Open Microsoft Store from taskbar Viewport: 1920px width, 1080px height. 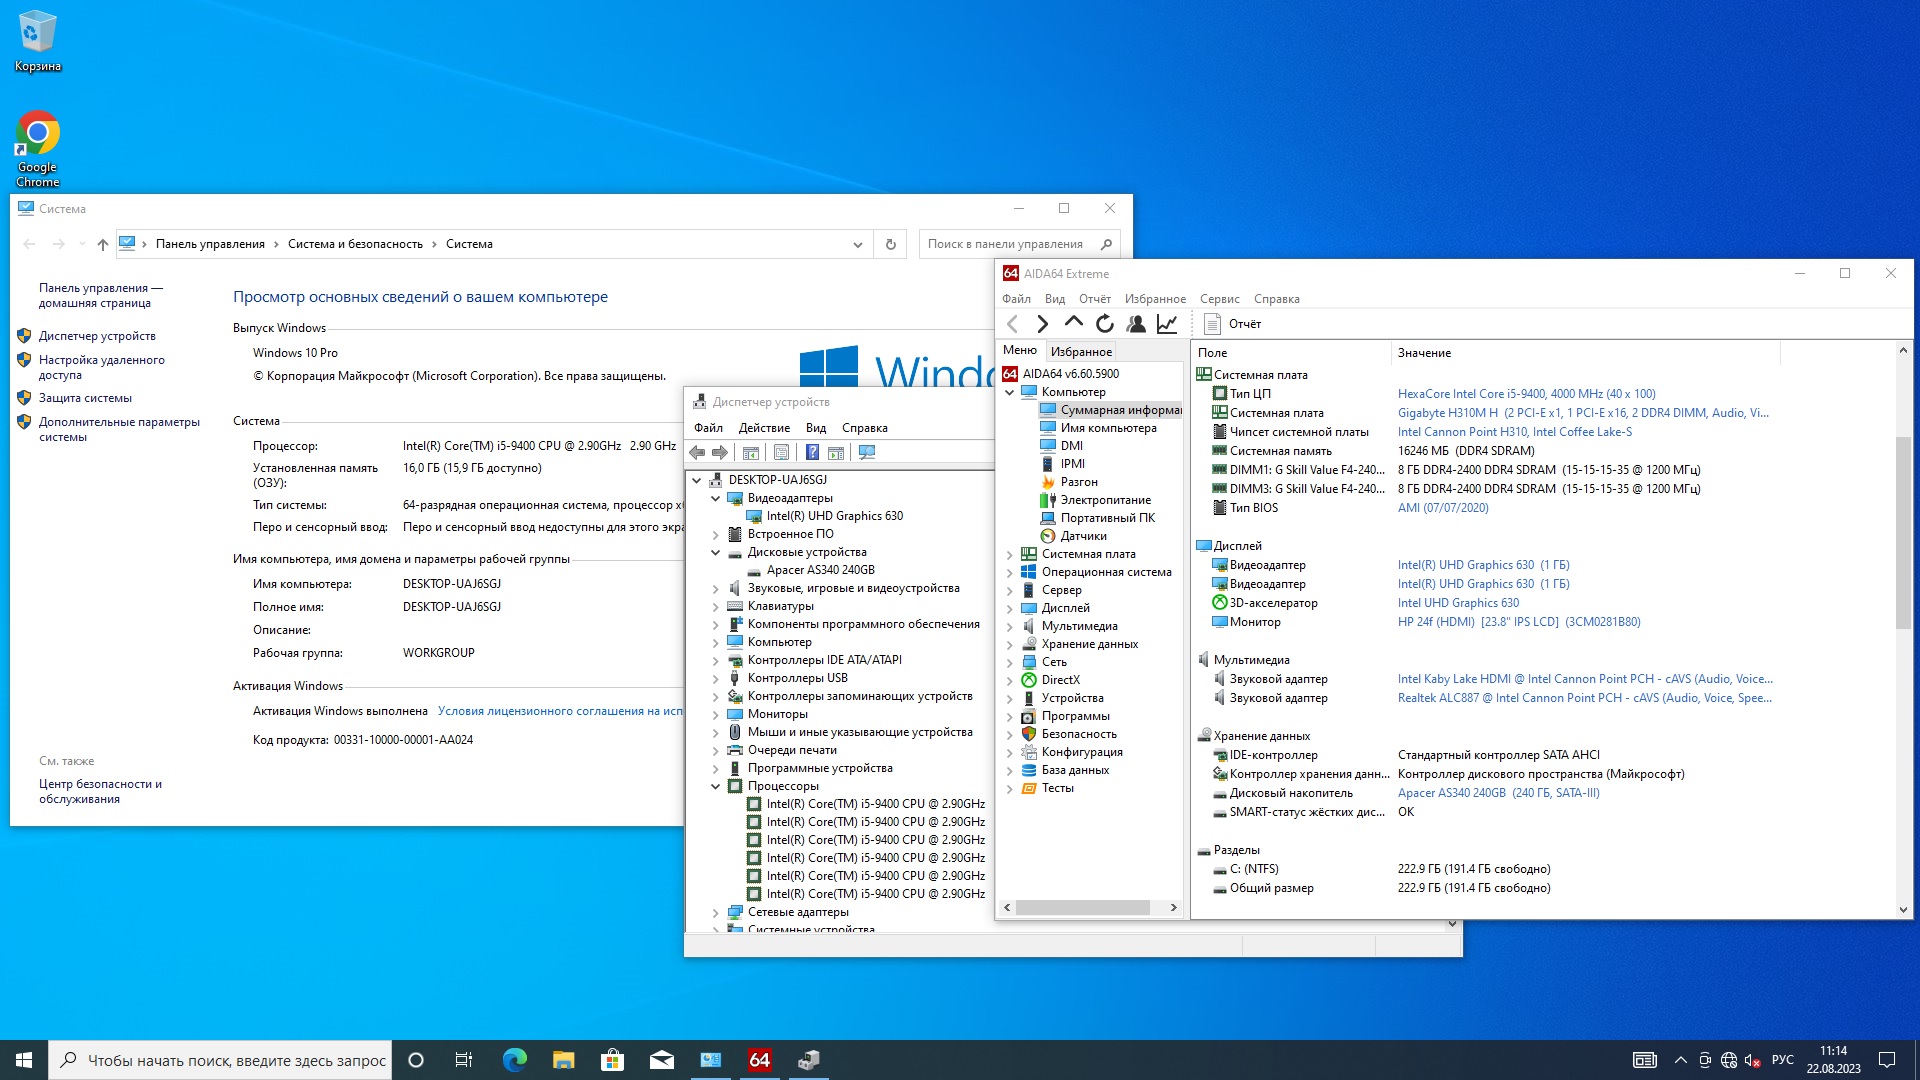pyautogui.click(x=612, y=1060)
